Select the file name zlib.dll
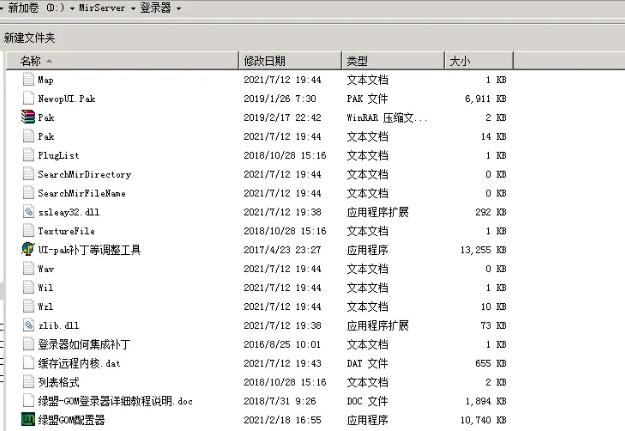 59,325
